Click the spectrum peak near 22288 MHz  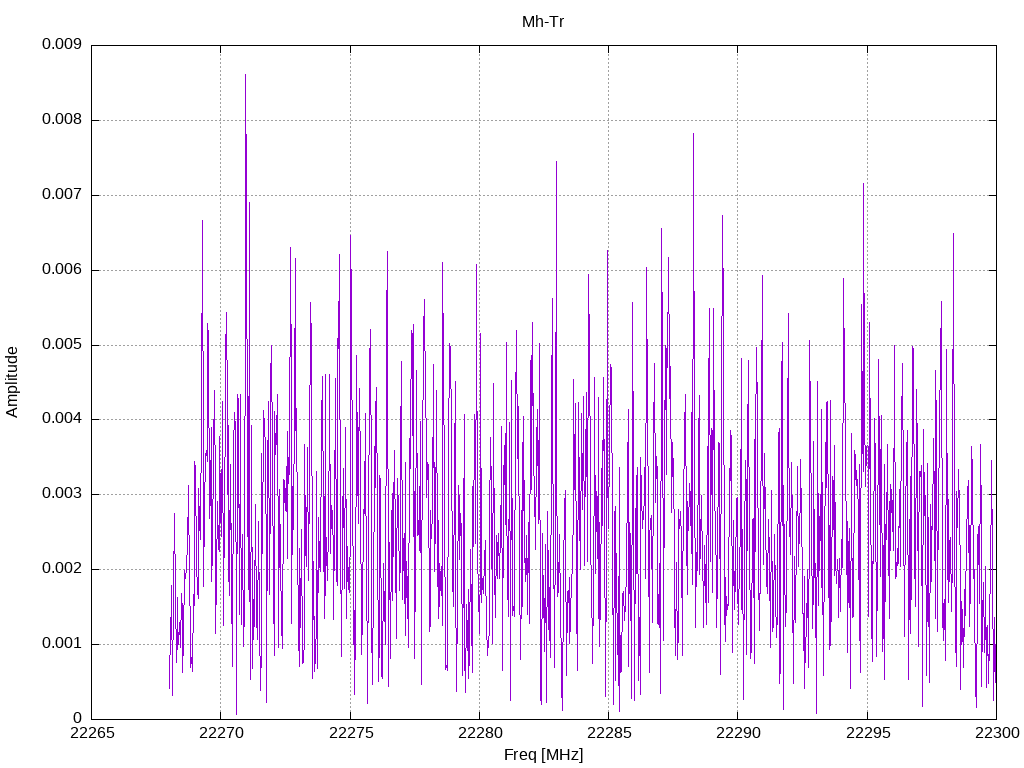694,135
